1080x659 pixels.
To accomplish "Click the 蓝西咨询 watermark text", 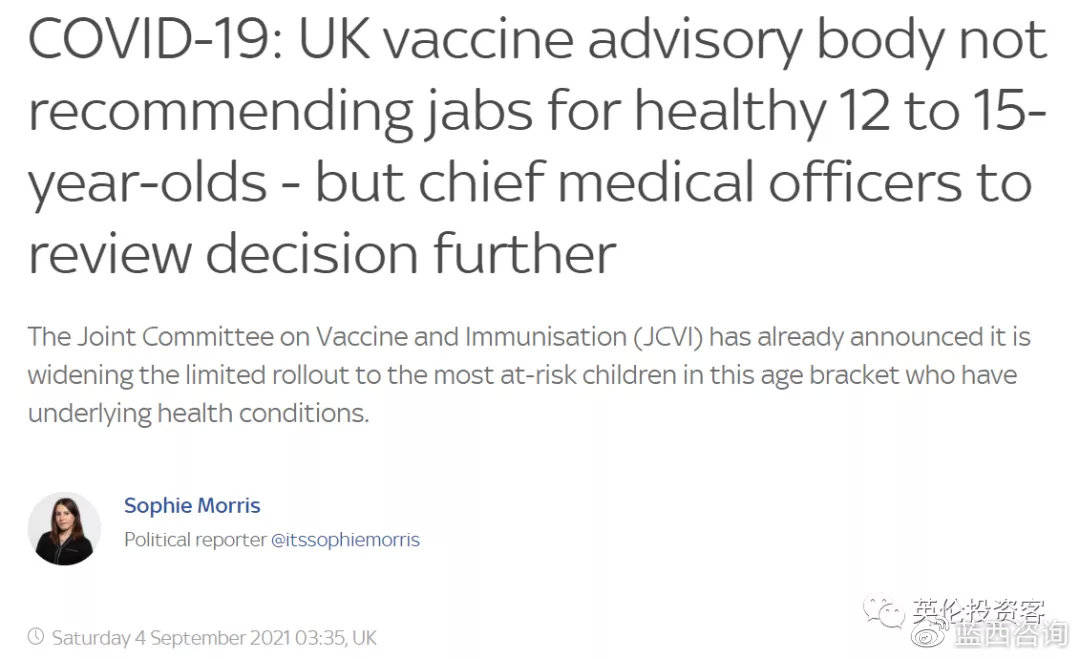I will click(1011, 635).
